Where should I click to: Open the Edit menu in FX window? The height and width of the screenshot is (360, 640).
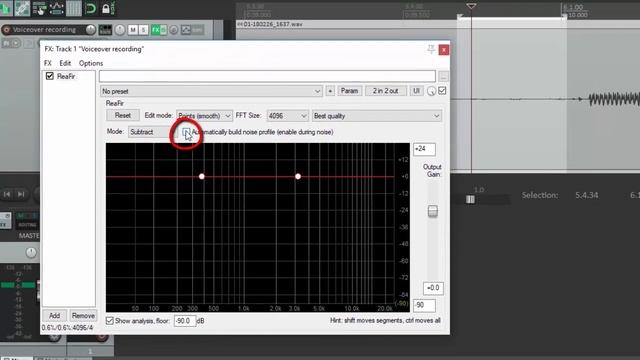click(65, 63)
